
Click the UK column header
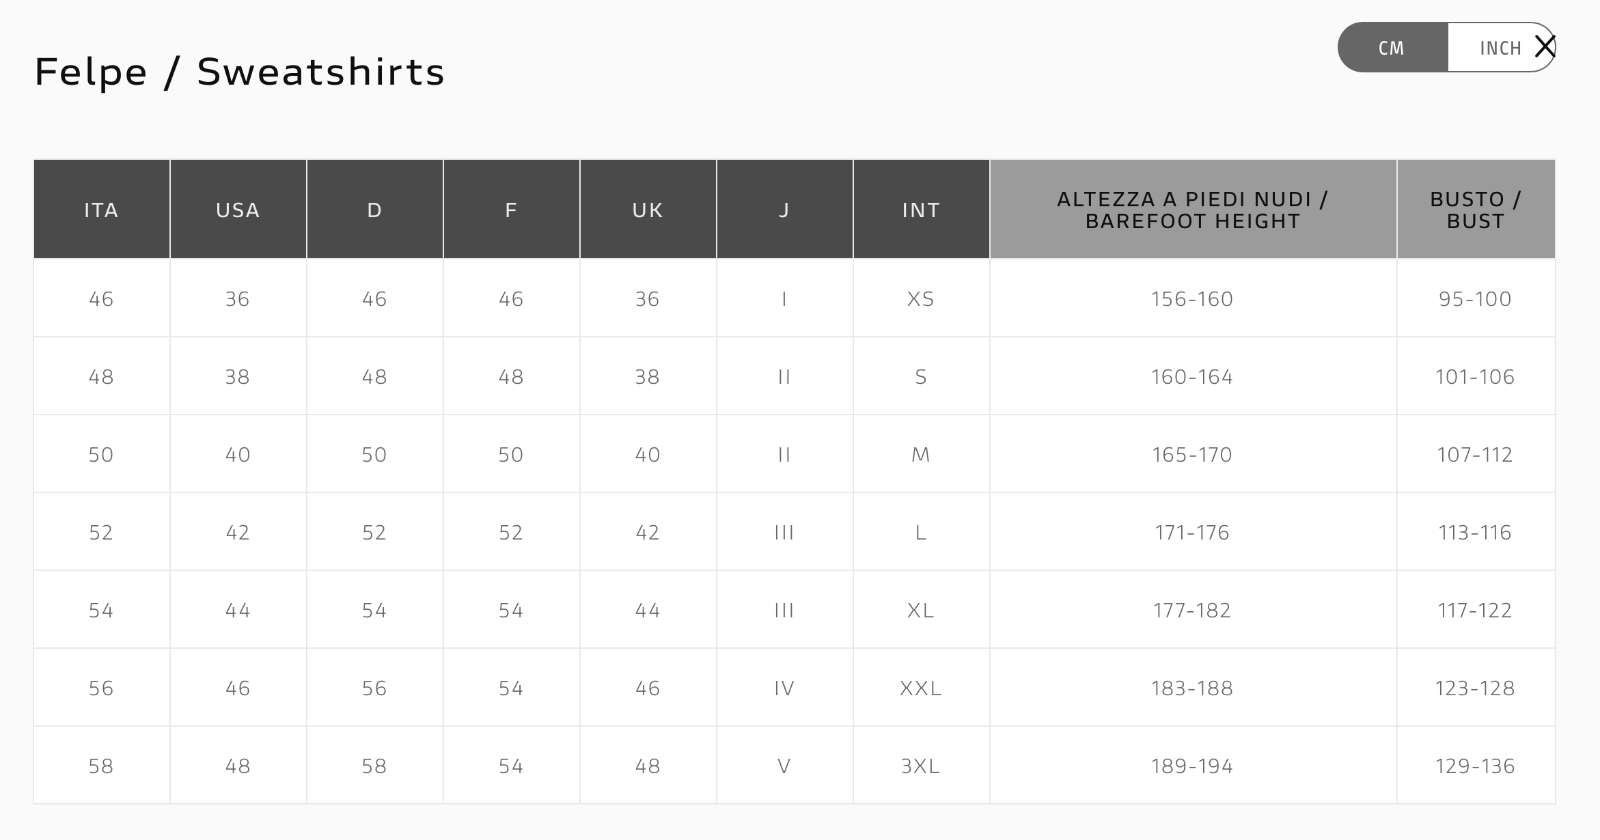coord(648,210)
